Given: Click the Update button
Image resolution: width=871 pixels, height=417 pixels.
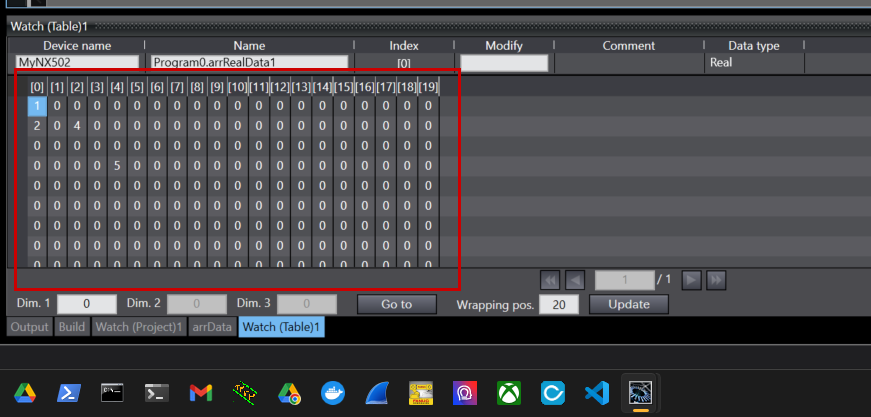Looking at the screenshot, I should 628,304.
